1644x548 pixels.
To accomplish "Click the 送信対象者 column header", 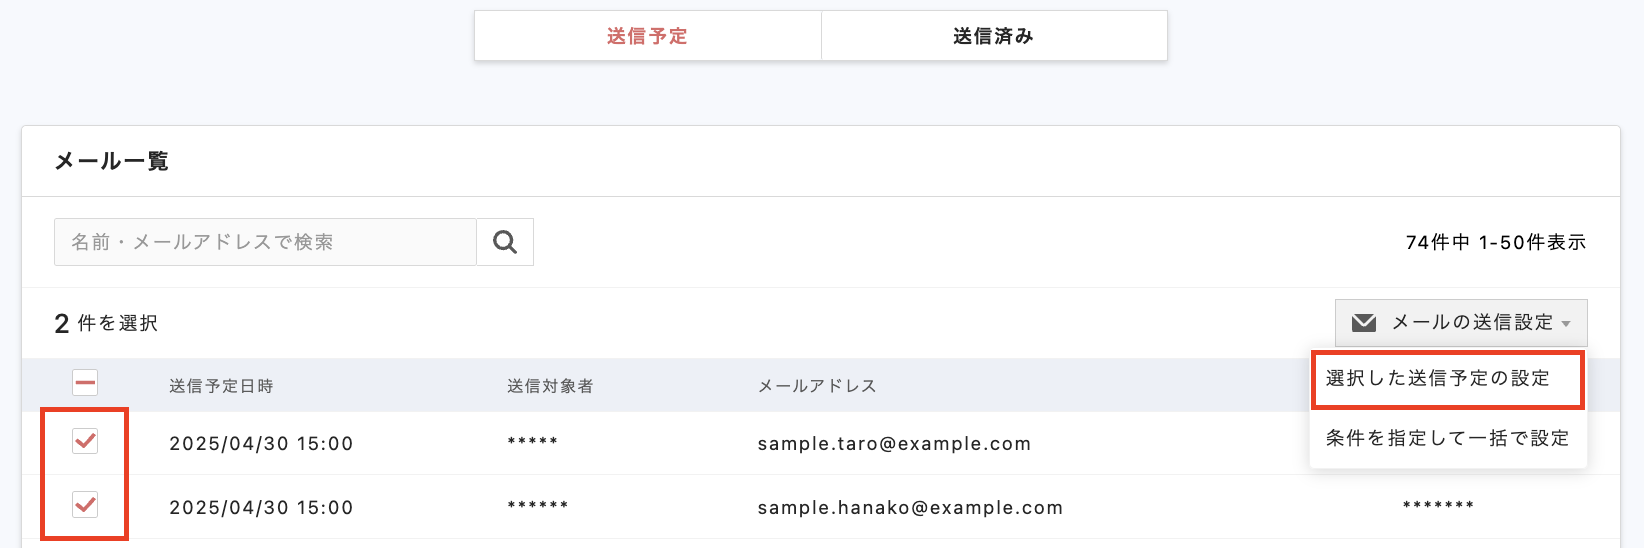I will (550, 386).
